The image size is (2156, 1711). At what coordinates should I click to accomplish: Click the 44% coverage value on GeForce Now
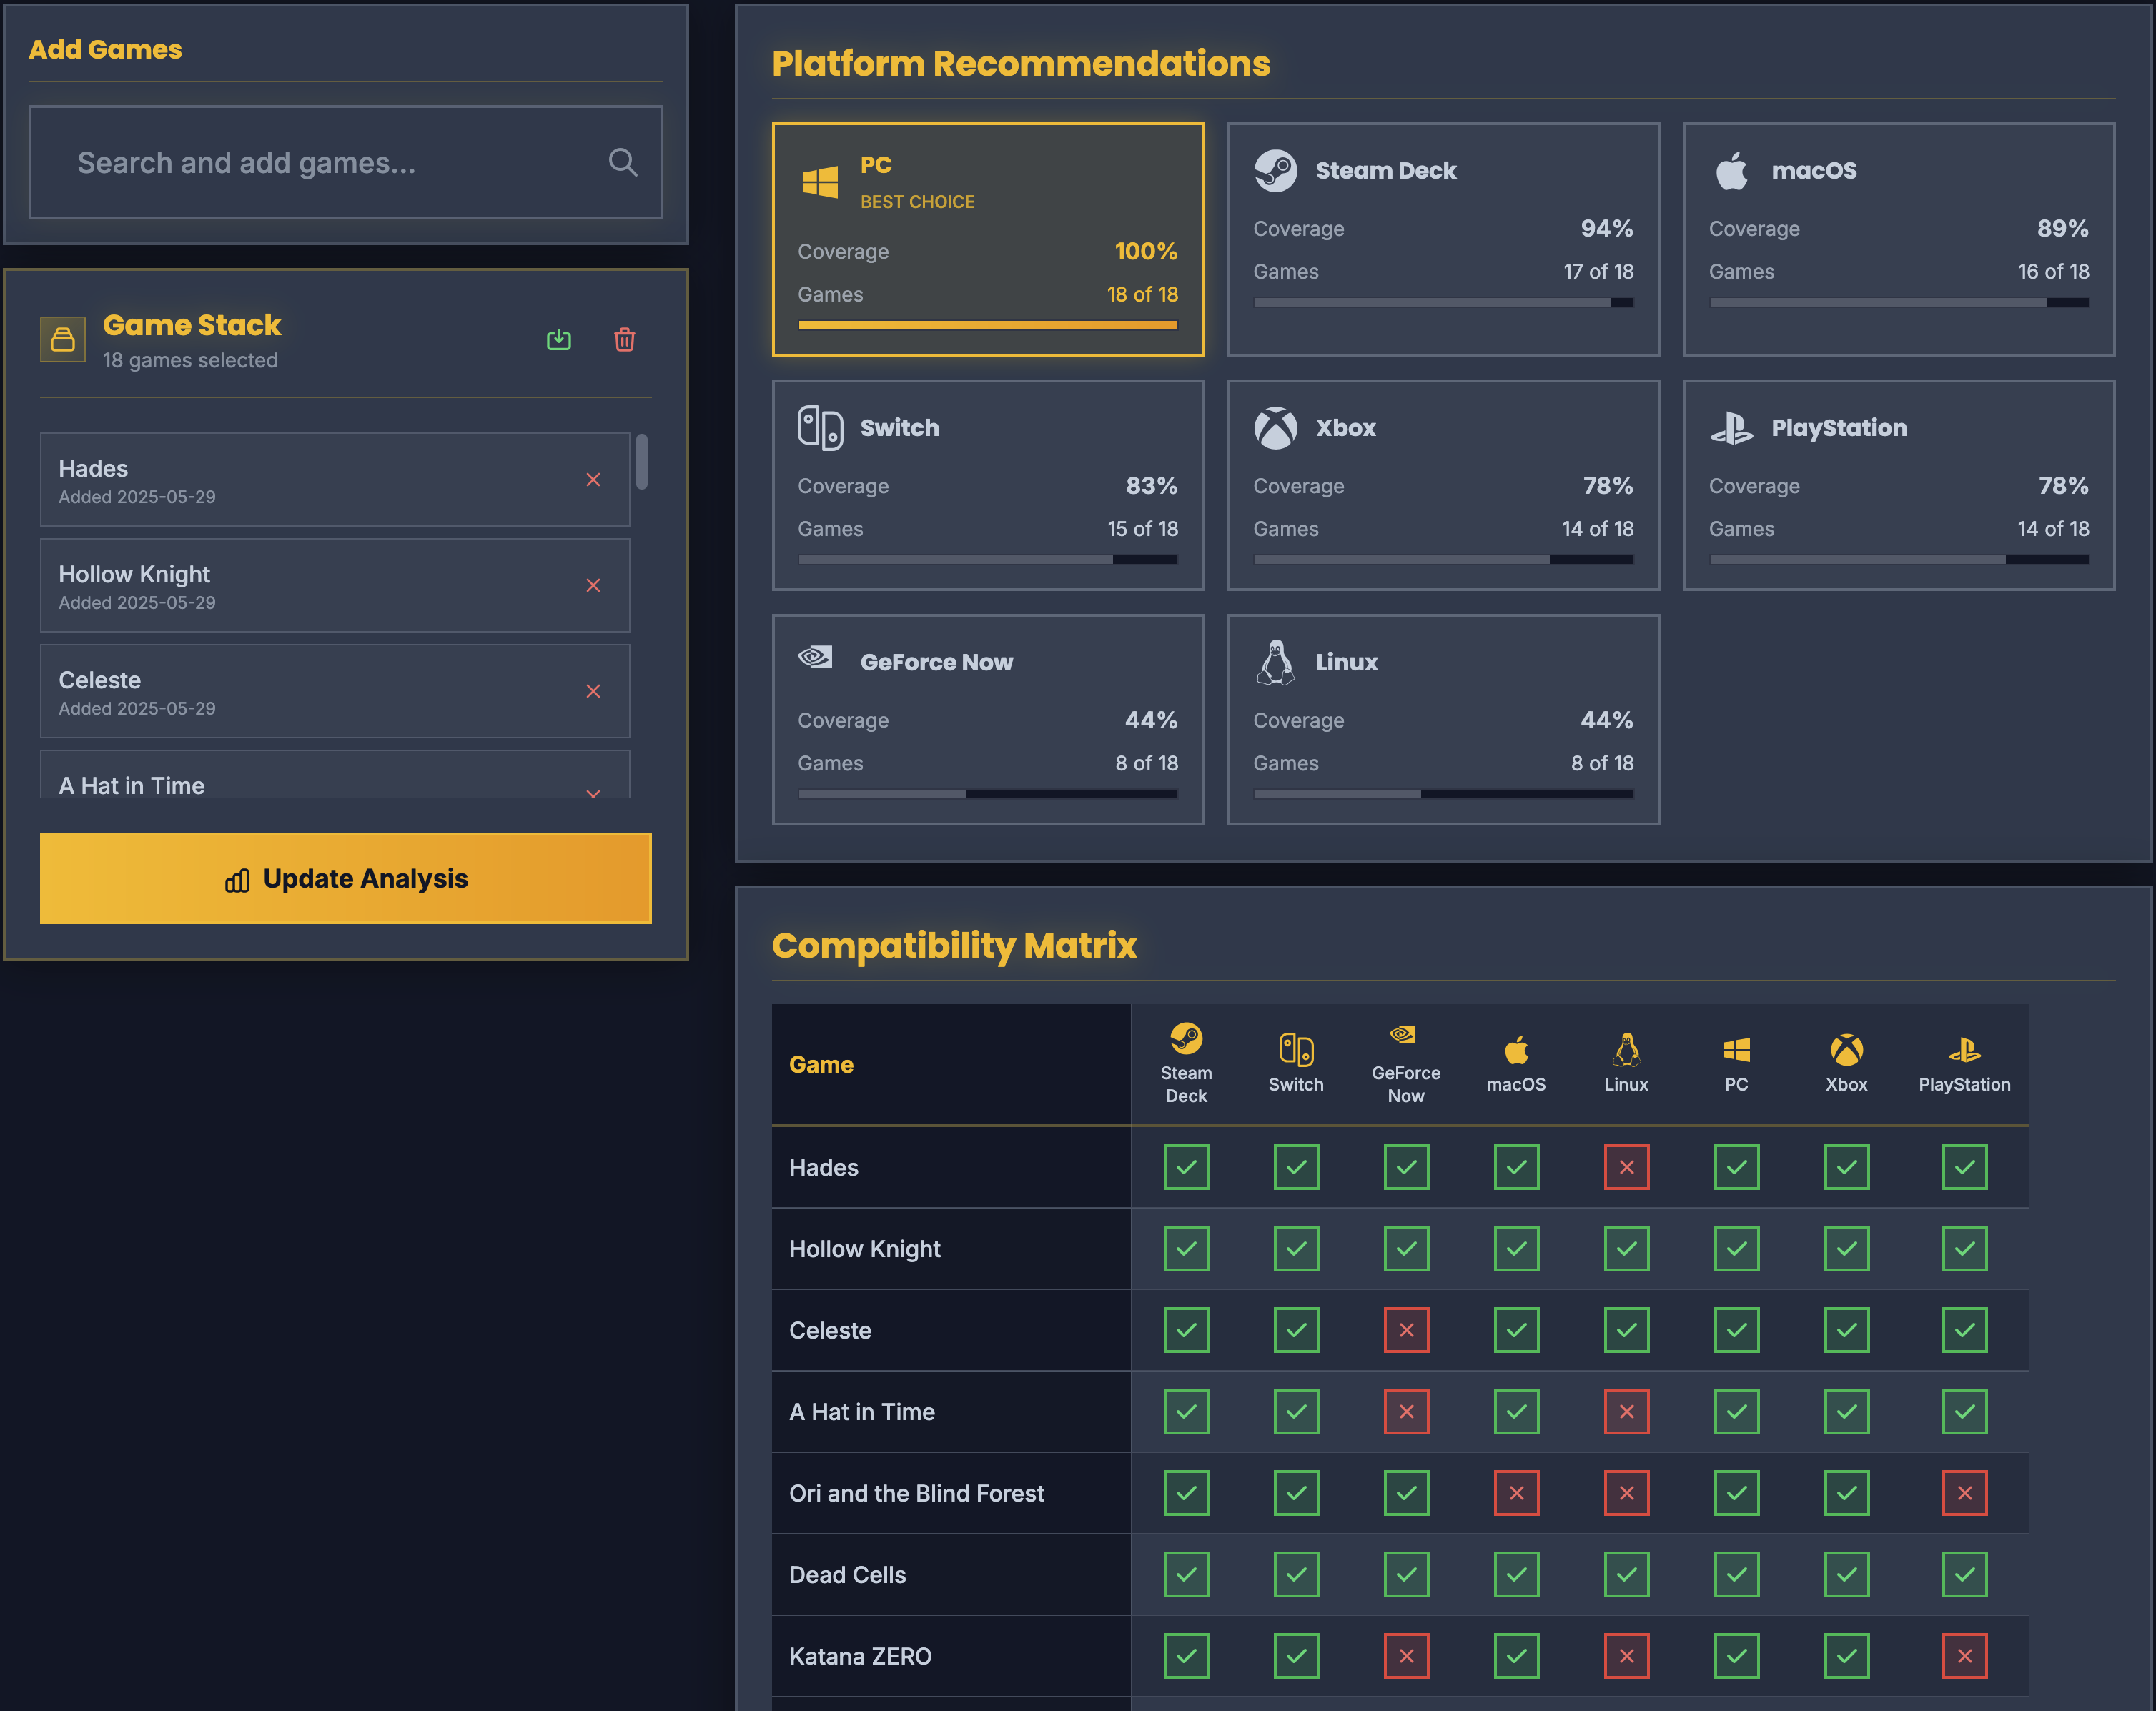tap(1151, 720)
